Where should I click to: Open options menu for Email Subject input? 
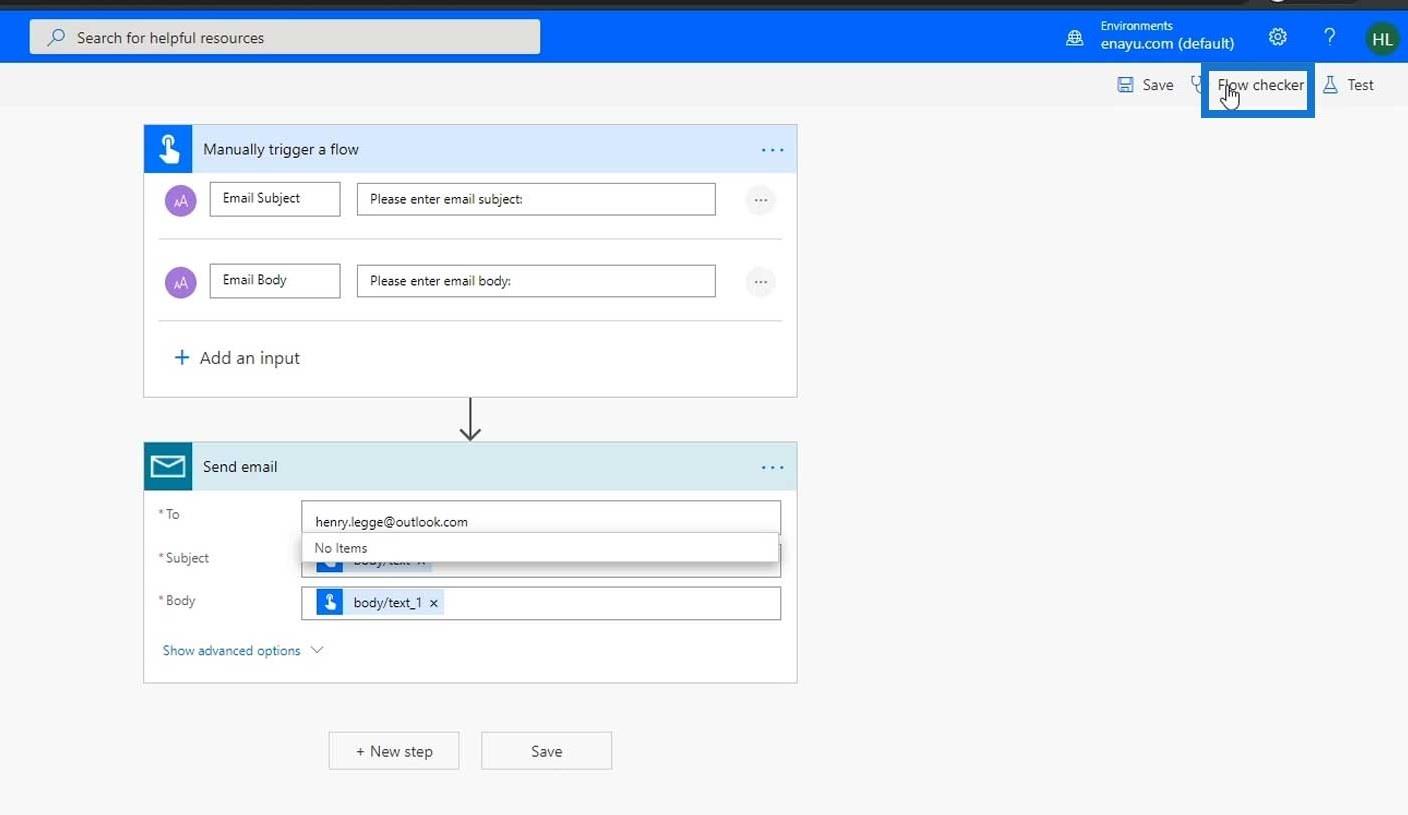[x=760, y=200]
